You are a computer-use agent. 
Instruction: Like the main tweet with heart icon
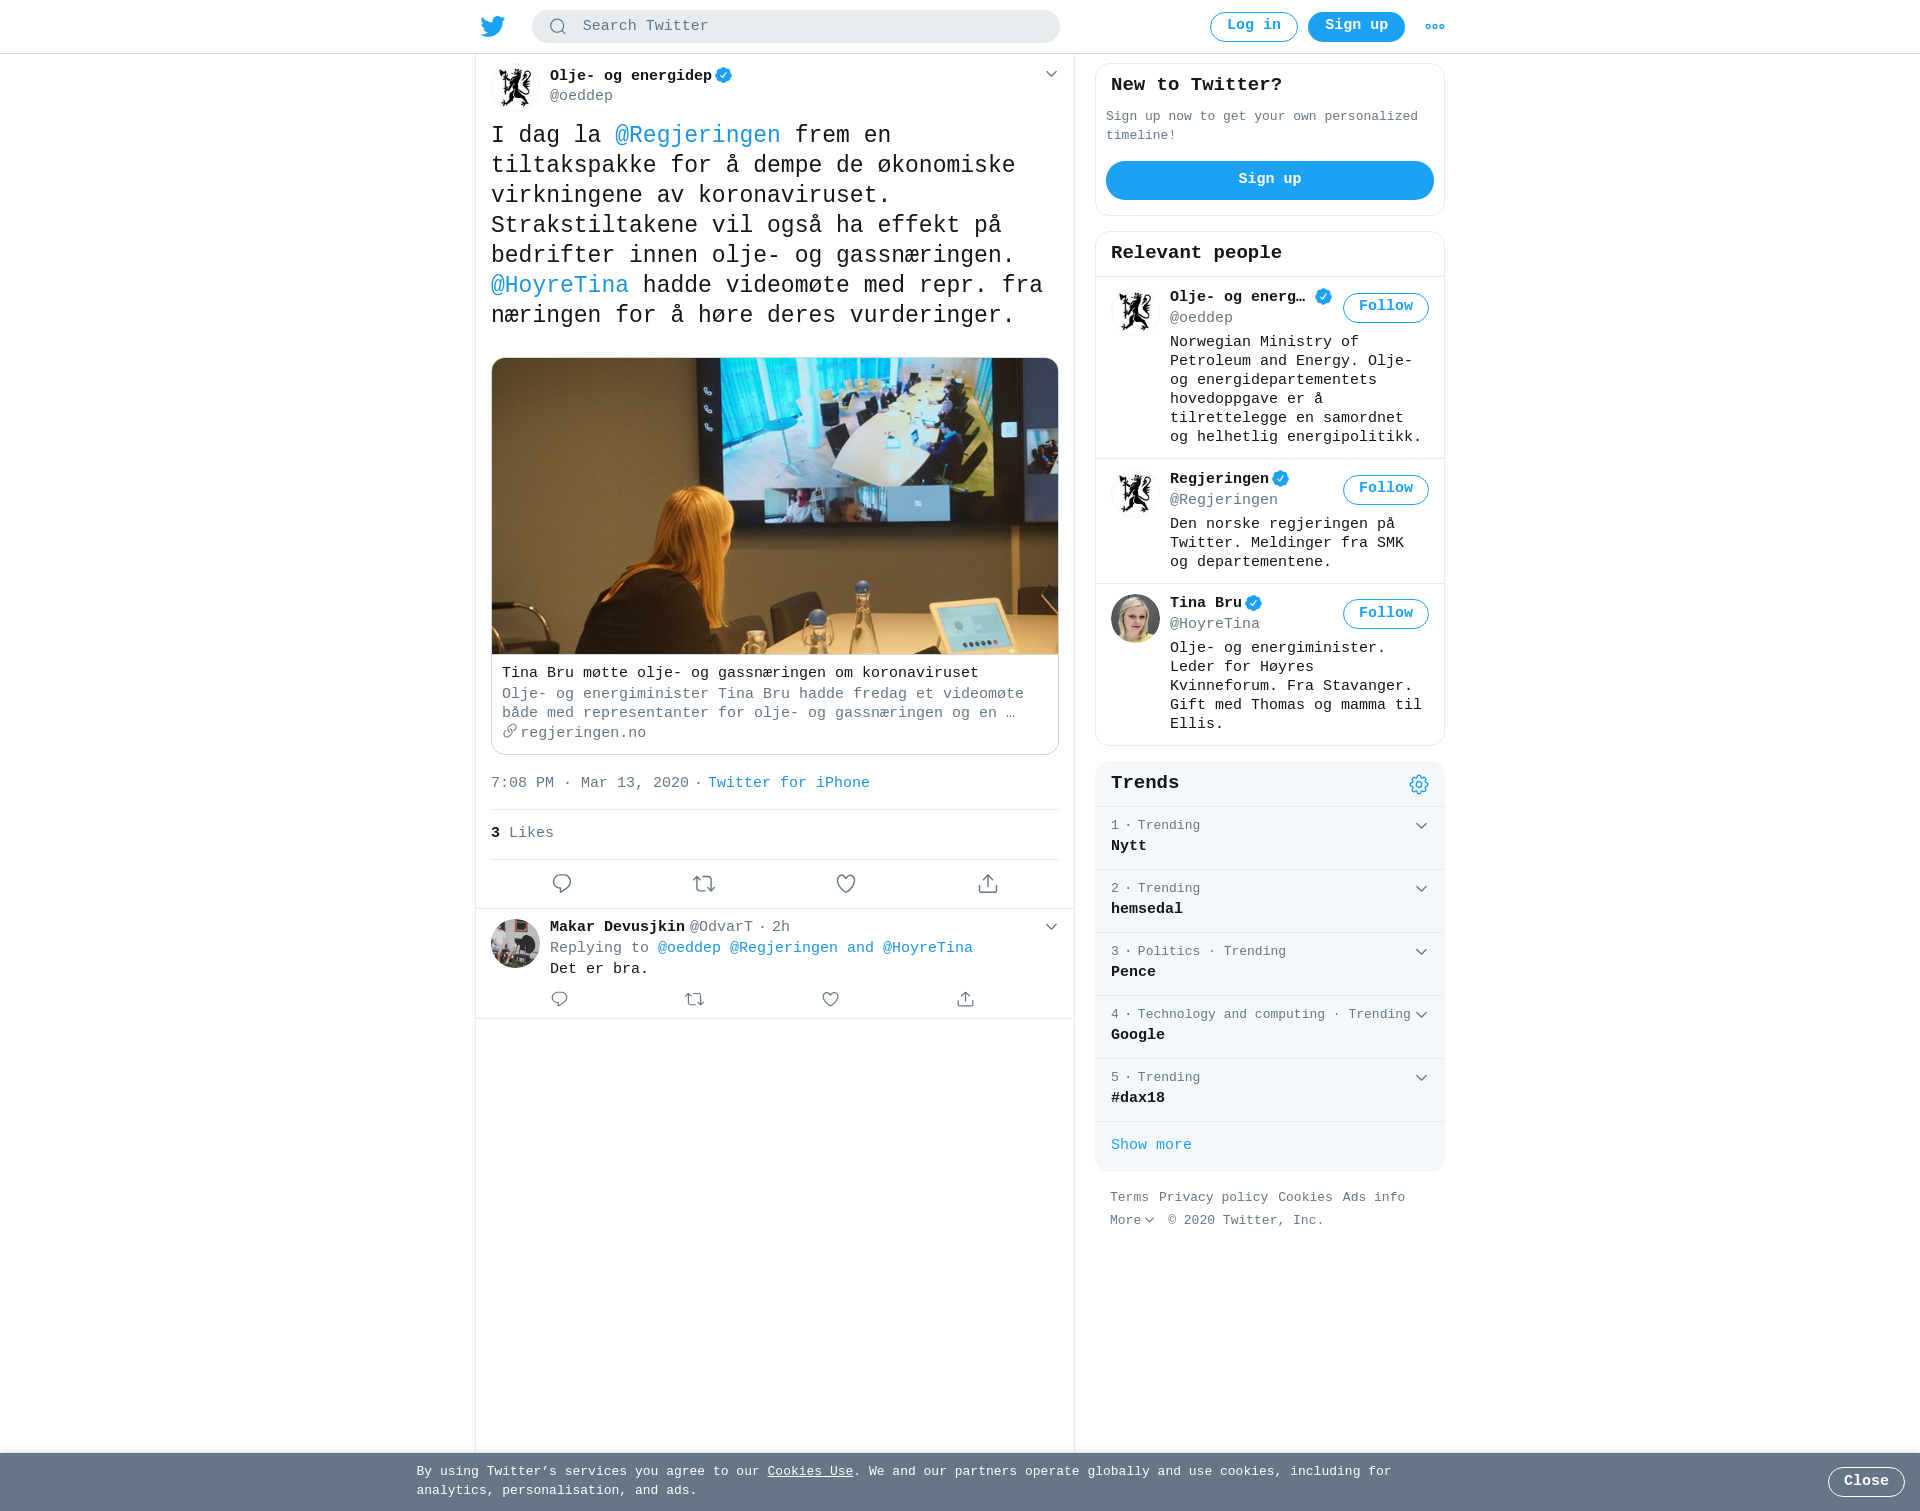click(x=846, y=884)
